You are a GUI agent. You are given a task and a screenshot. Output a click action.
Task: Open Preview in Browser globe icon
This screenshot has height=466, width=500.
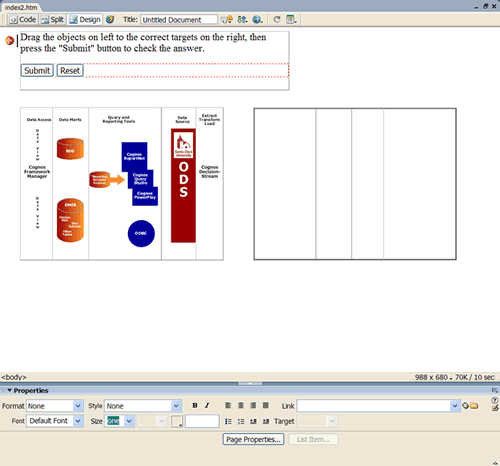[257, 20]
